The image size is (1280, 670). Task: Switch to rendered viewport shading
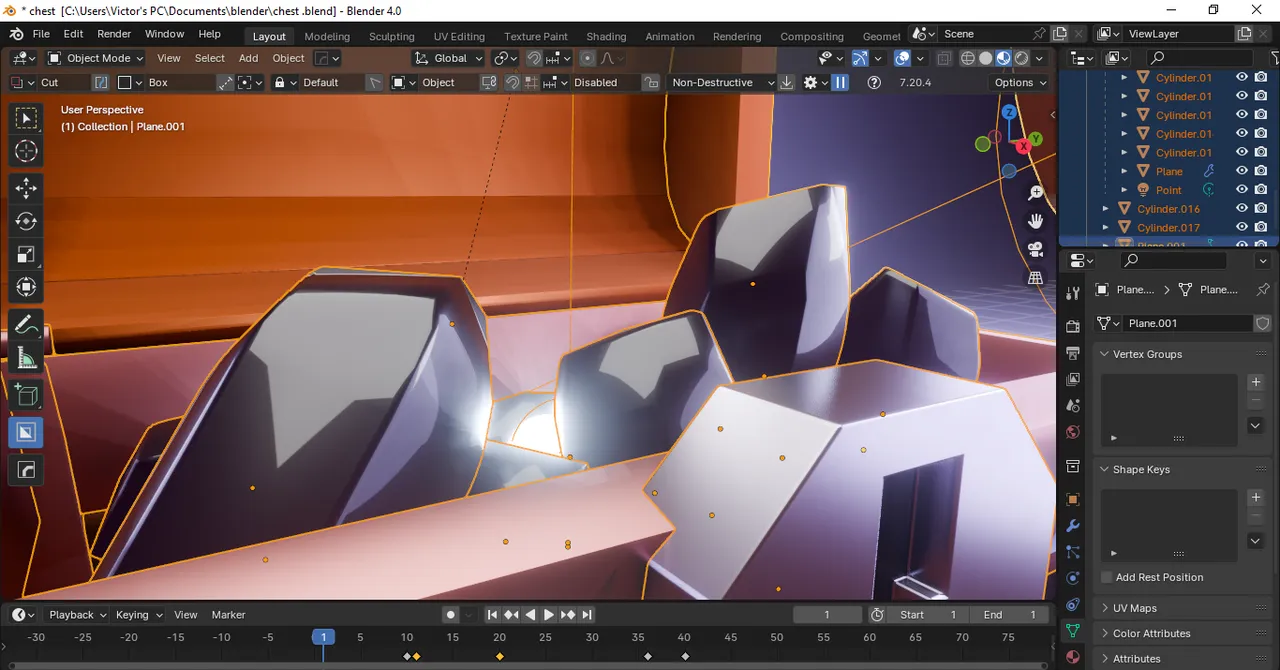[x=1021, y=58]
